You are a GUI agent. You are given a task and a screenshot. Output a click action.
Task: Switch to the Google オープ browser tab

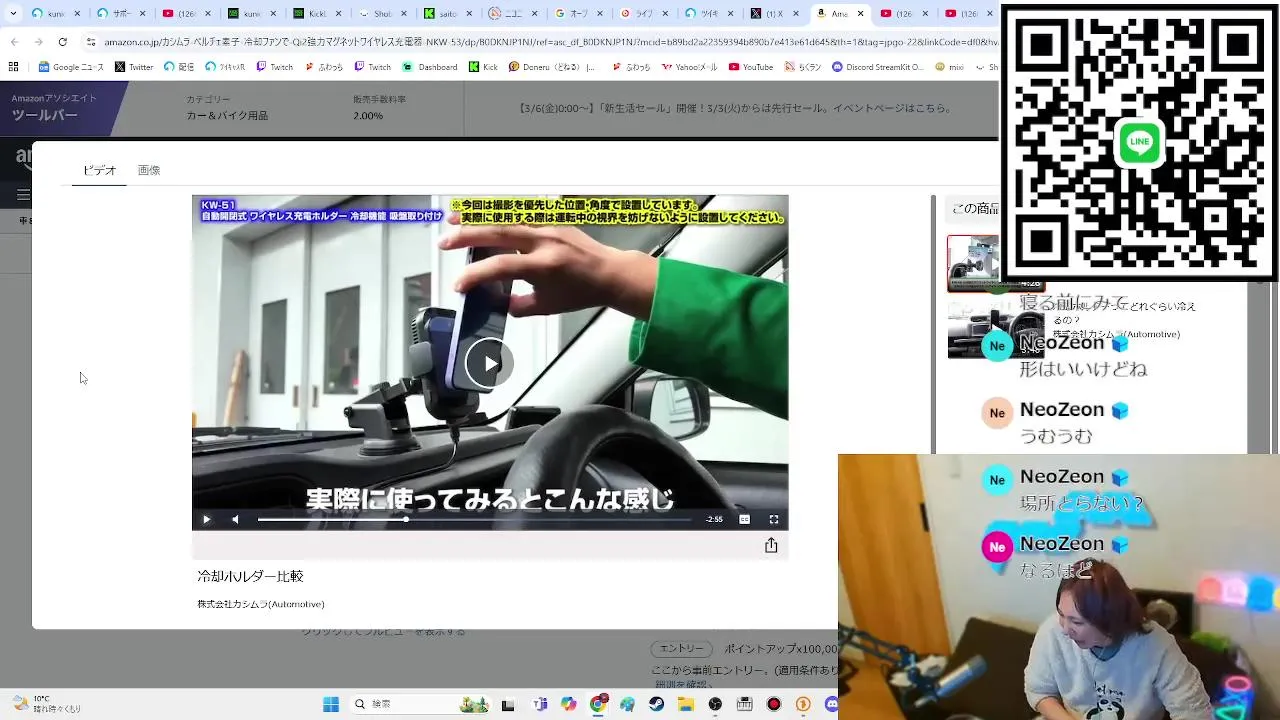point(590,14)
